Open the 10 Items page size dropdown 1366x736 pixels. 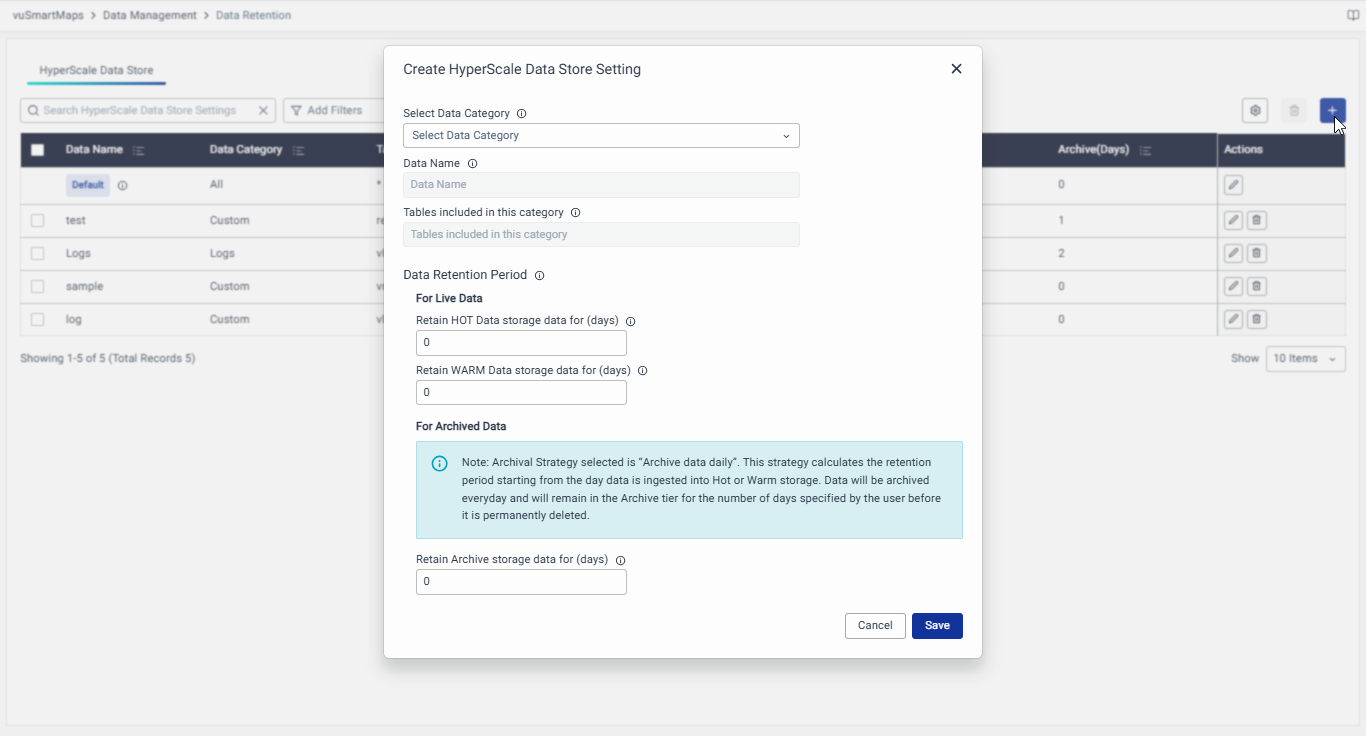[1305, 358]
